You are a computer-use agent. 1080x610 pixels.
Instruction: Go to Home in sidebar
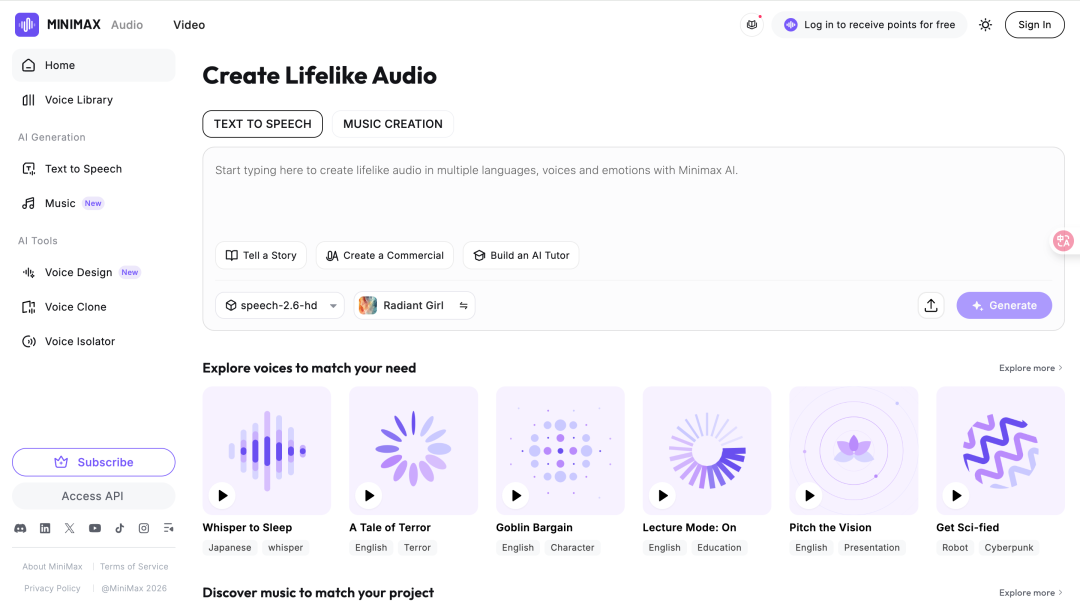click(x=94, y=65)
